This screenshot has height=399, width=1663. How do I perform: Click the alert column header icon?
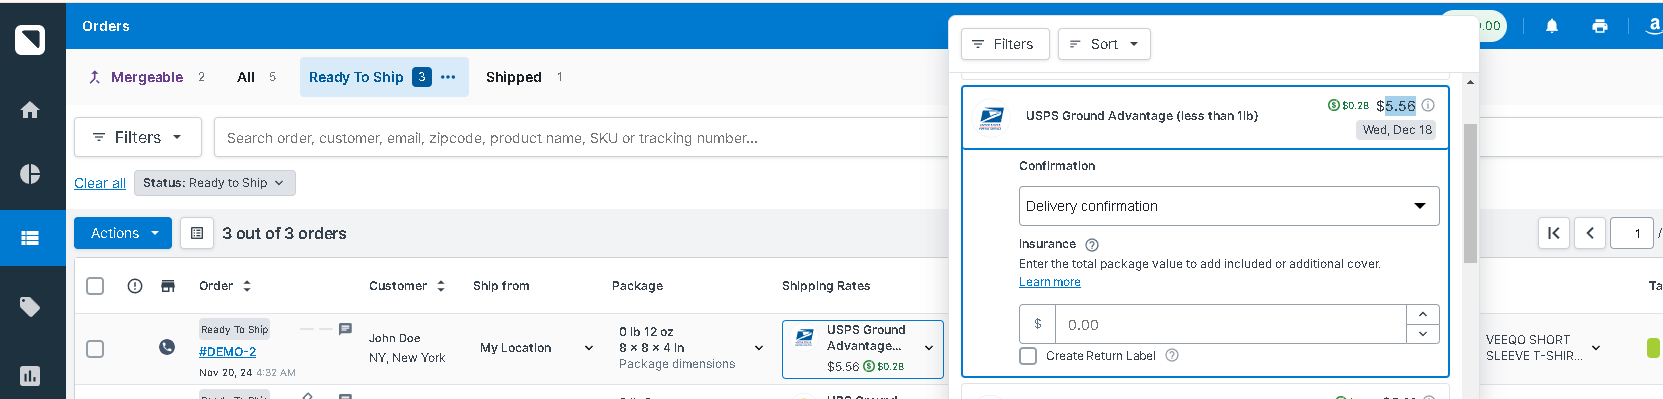135,286
